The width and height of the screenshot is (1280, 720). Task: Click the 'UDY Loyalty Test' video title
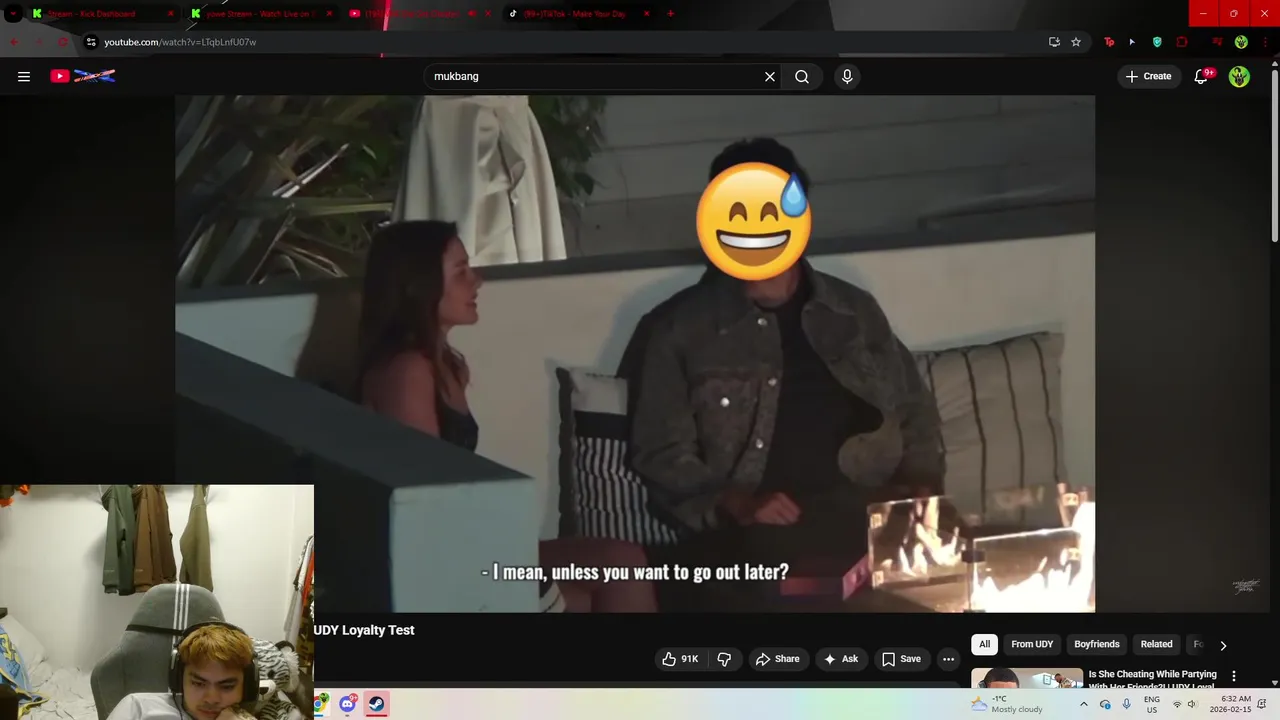(364, 630)
